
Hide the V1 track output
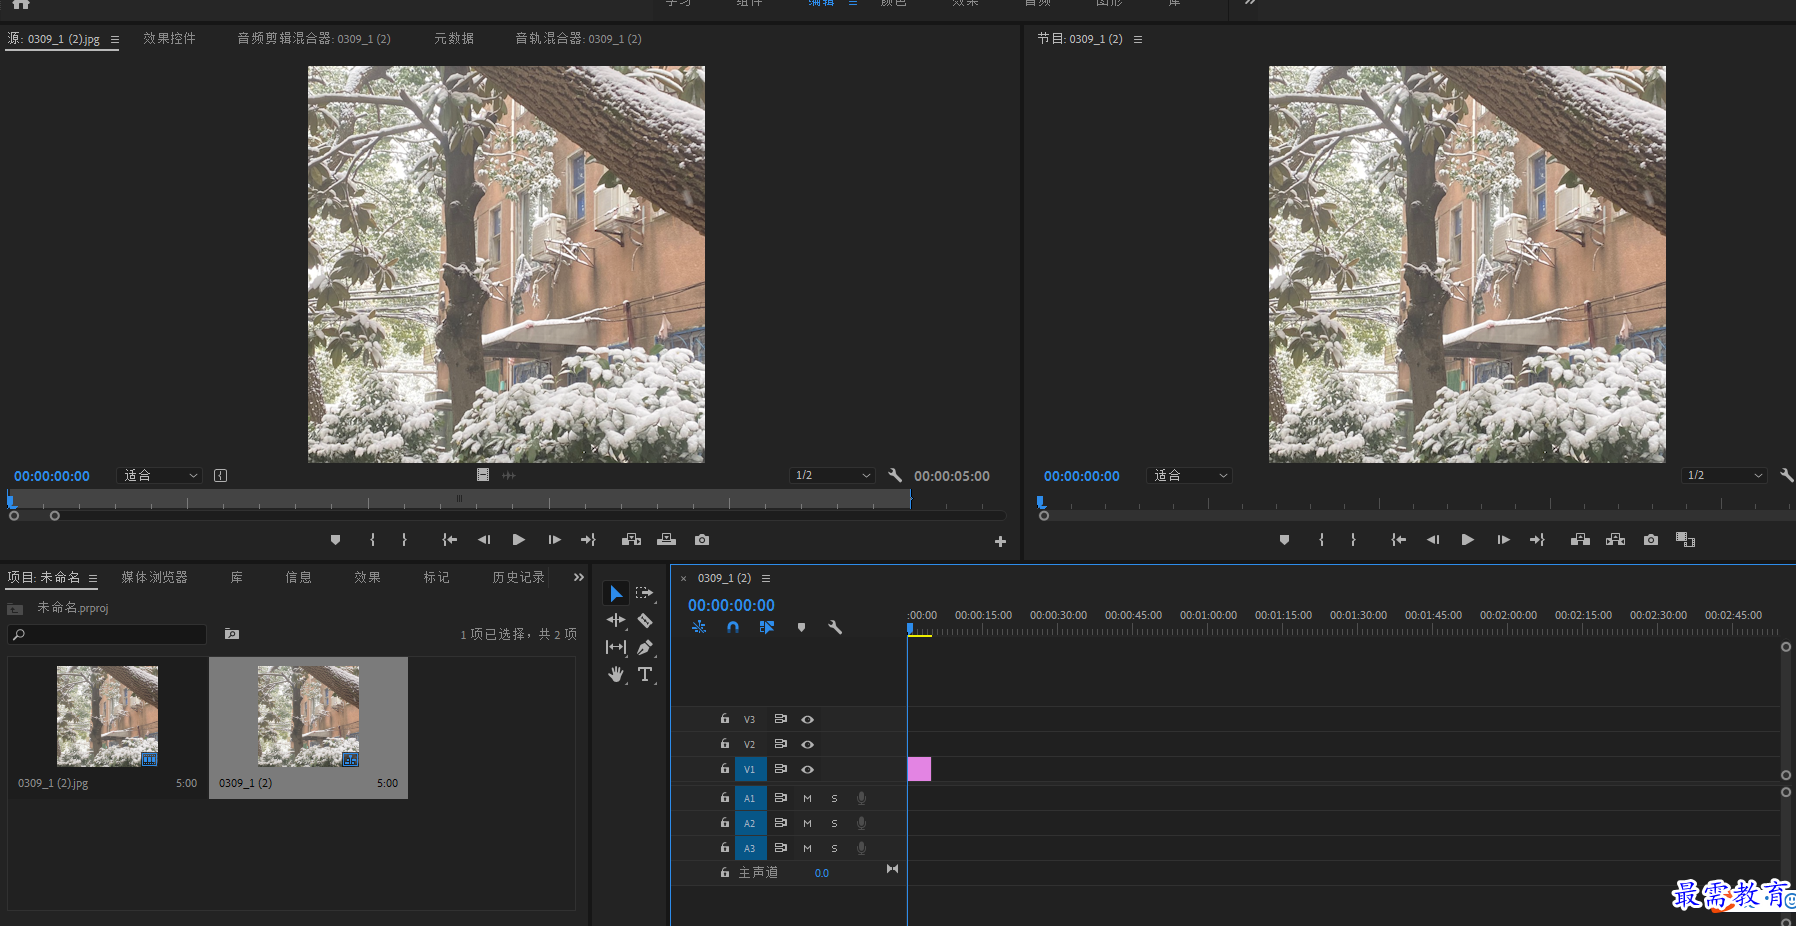pos(807,770)
